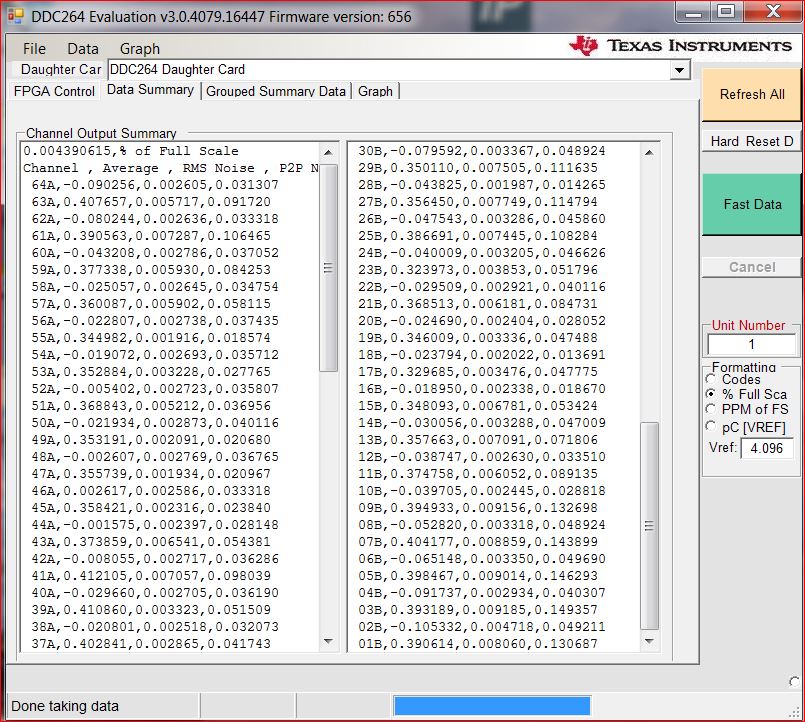Click the Unit Number input field
Image resolution: width=805 pixels, height=722 pixels.
click(751, 345)
